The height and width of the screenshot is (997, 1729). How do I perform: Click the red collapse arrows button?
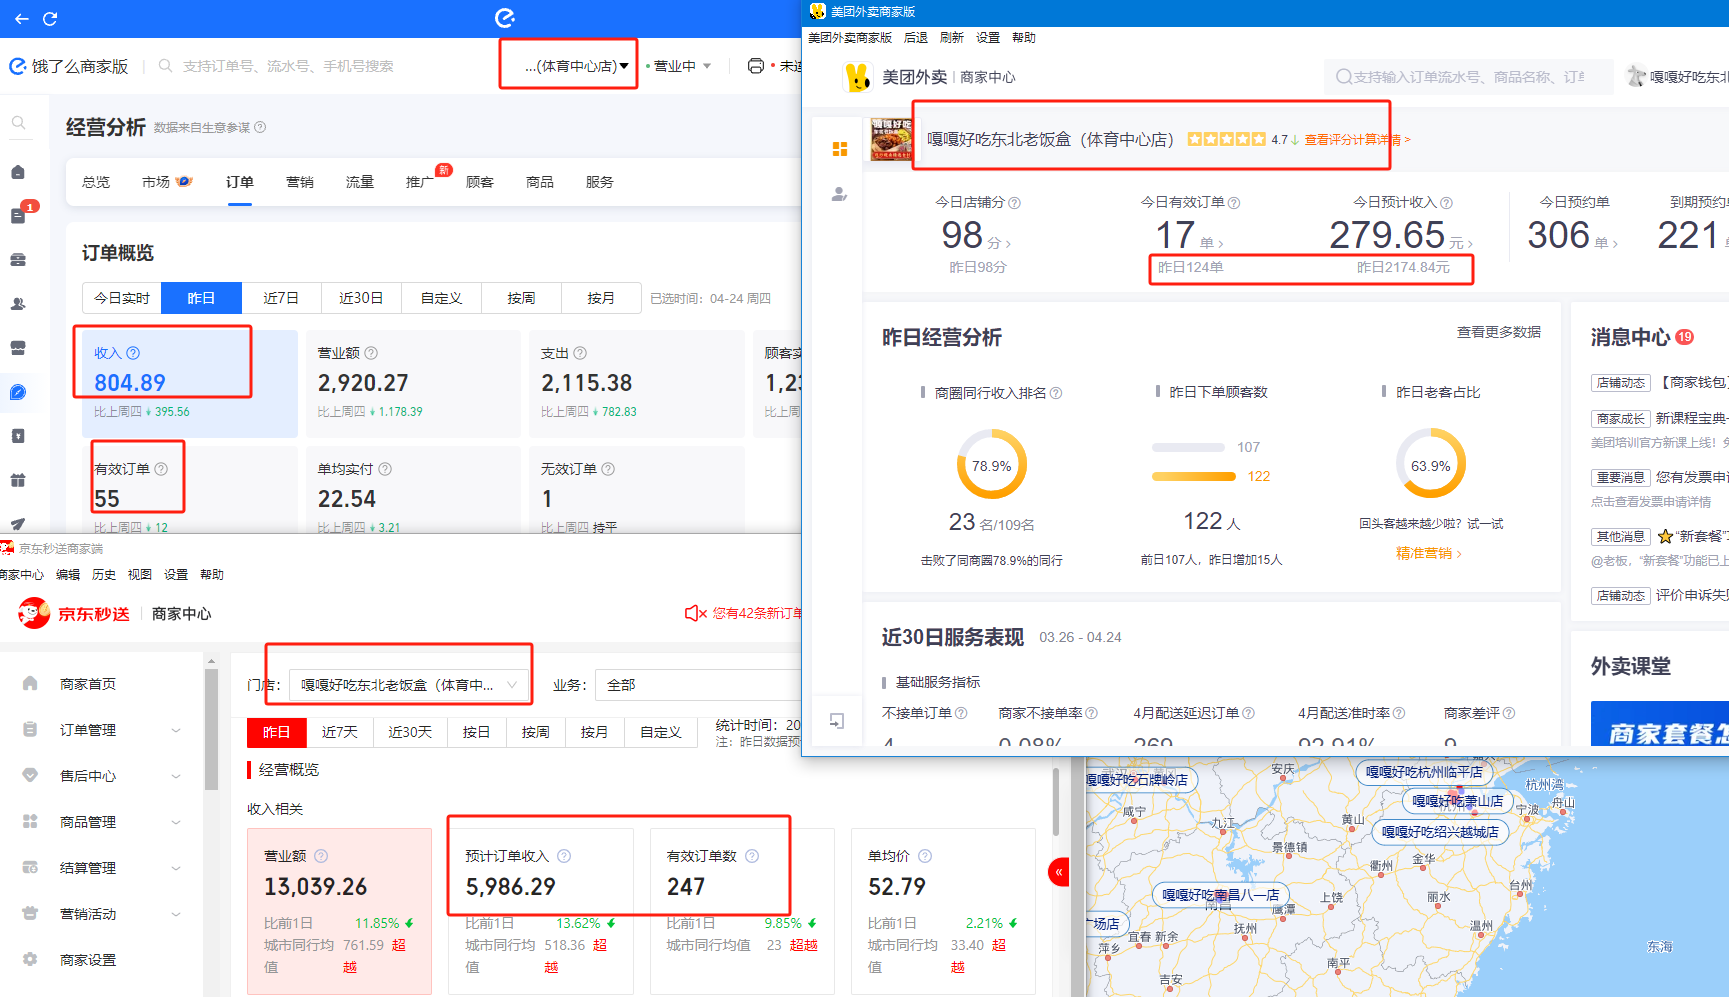[1058, 873]
